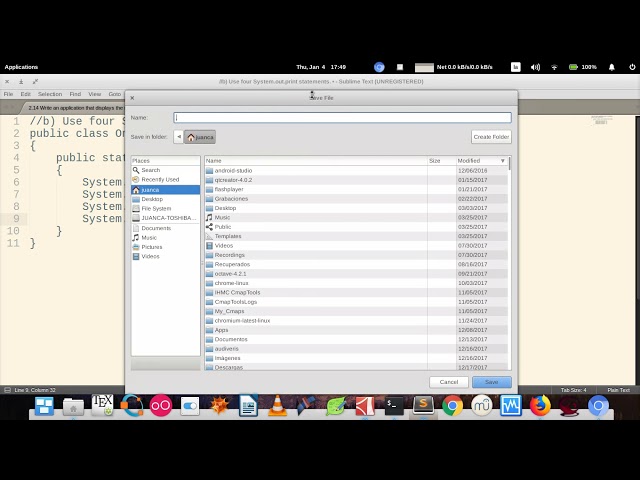Click the Chromium indicator in top panel

click(x=379, y=67)
